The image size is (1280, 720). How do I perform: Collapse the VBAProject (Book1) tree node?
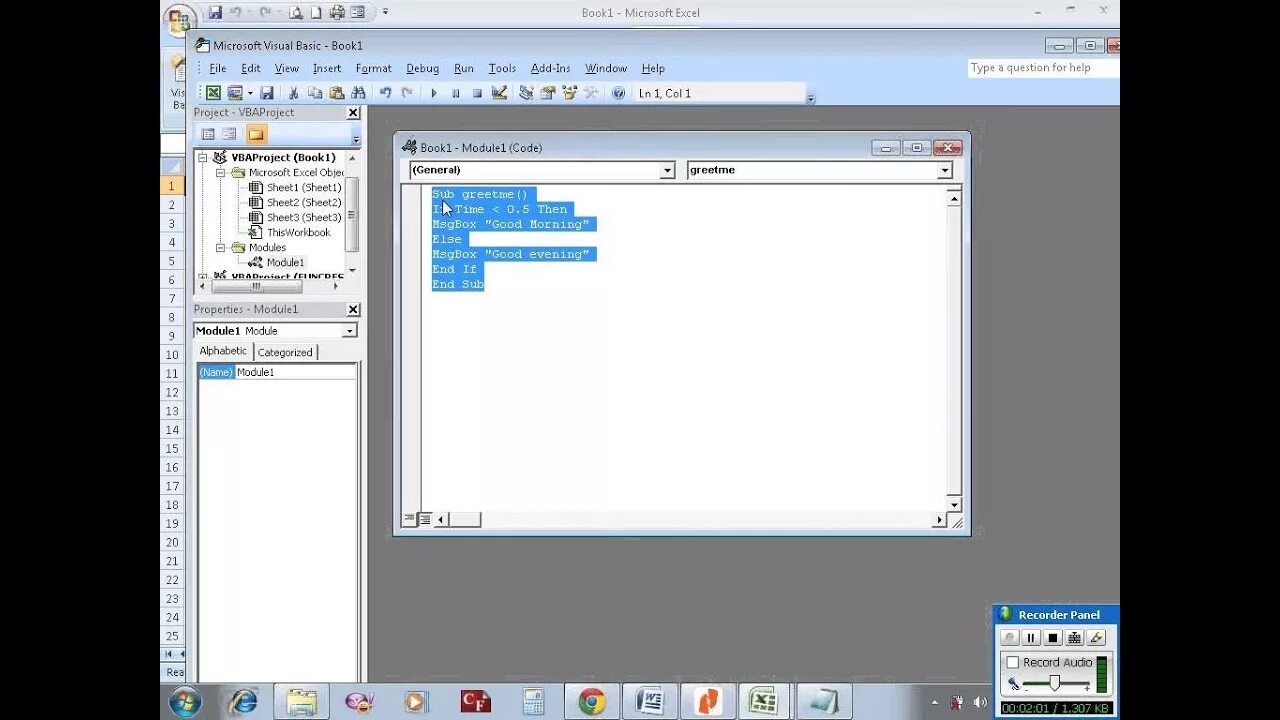tap(203, 157)
